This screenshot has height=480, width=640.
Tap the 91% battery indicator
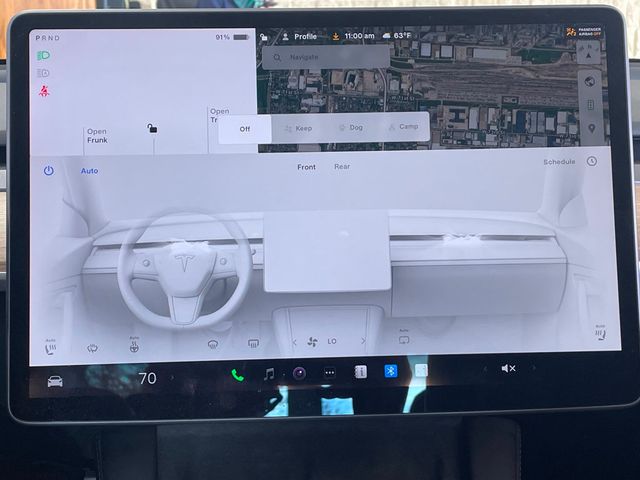point(232,37)
